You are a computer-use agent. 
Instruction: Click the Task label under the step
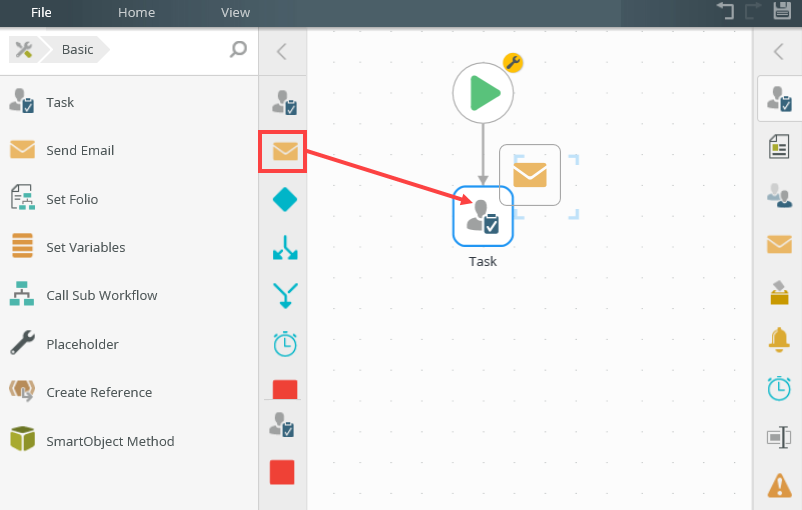pyautogui.click(x=483, y=261)
